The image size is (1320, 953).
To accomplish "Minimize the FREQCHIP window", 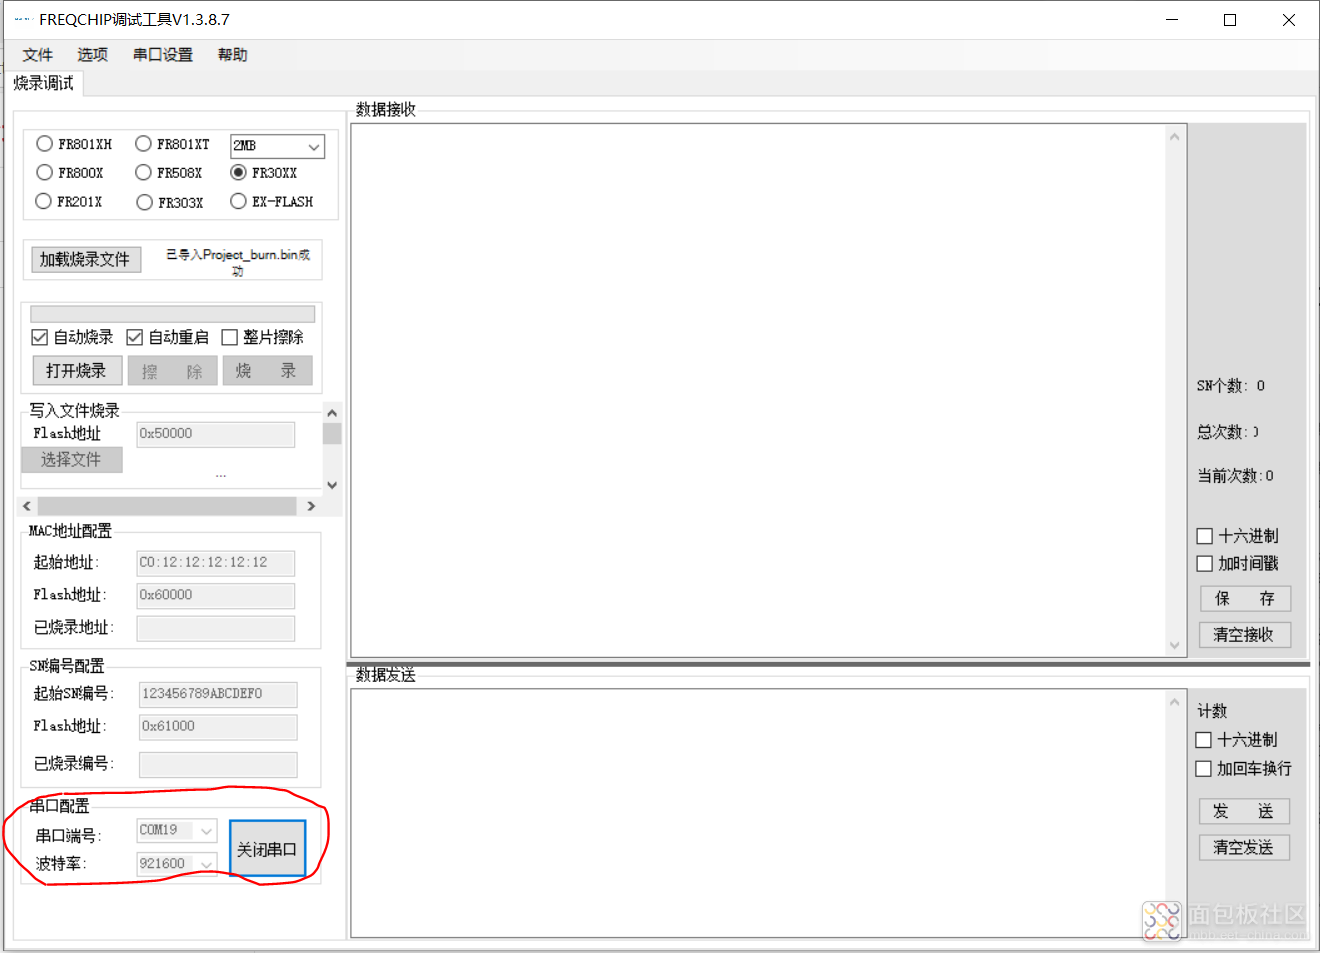I will point(1172,20).
